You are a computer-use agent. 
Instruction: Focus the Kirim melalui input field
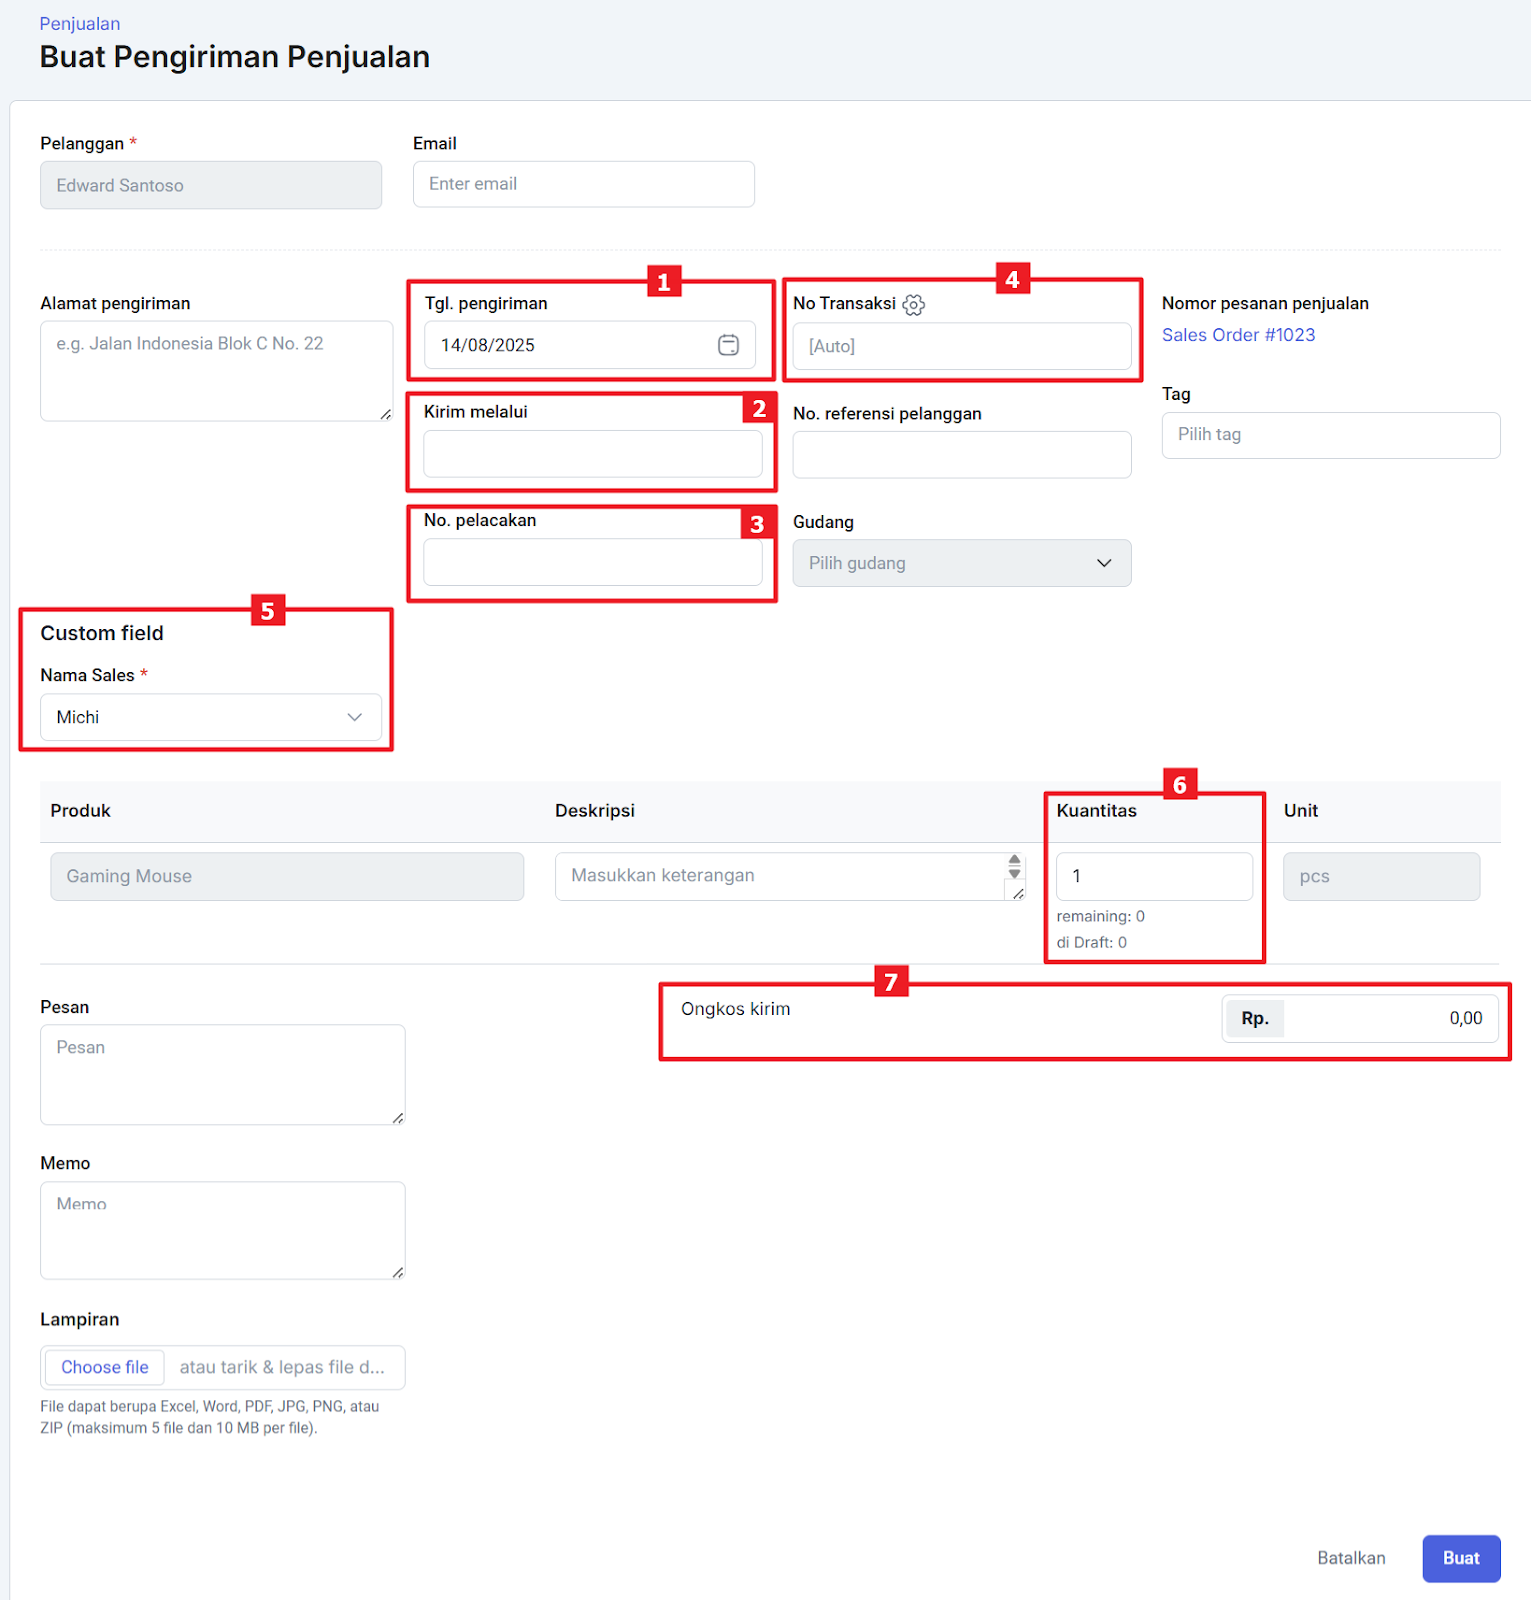click(592, 454)
